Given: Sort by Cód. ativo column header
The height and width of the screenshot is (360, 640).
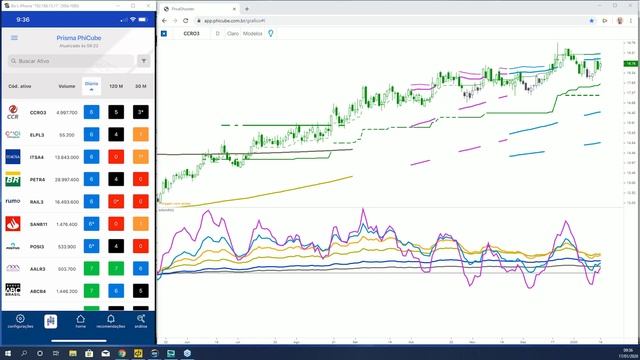Looking at the screenshot, I should [20, 86].
